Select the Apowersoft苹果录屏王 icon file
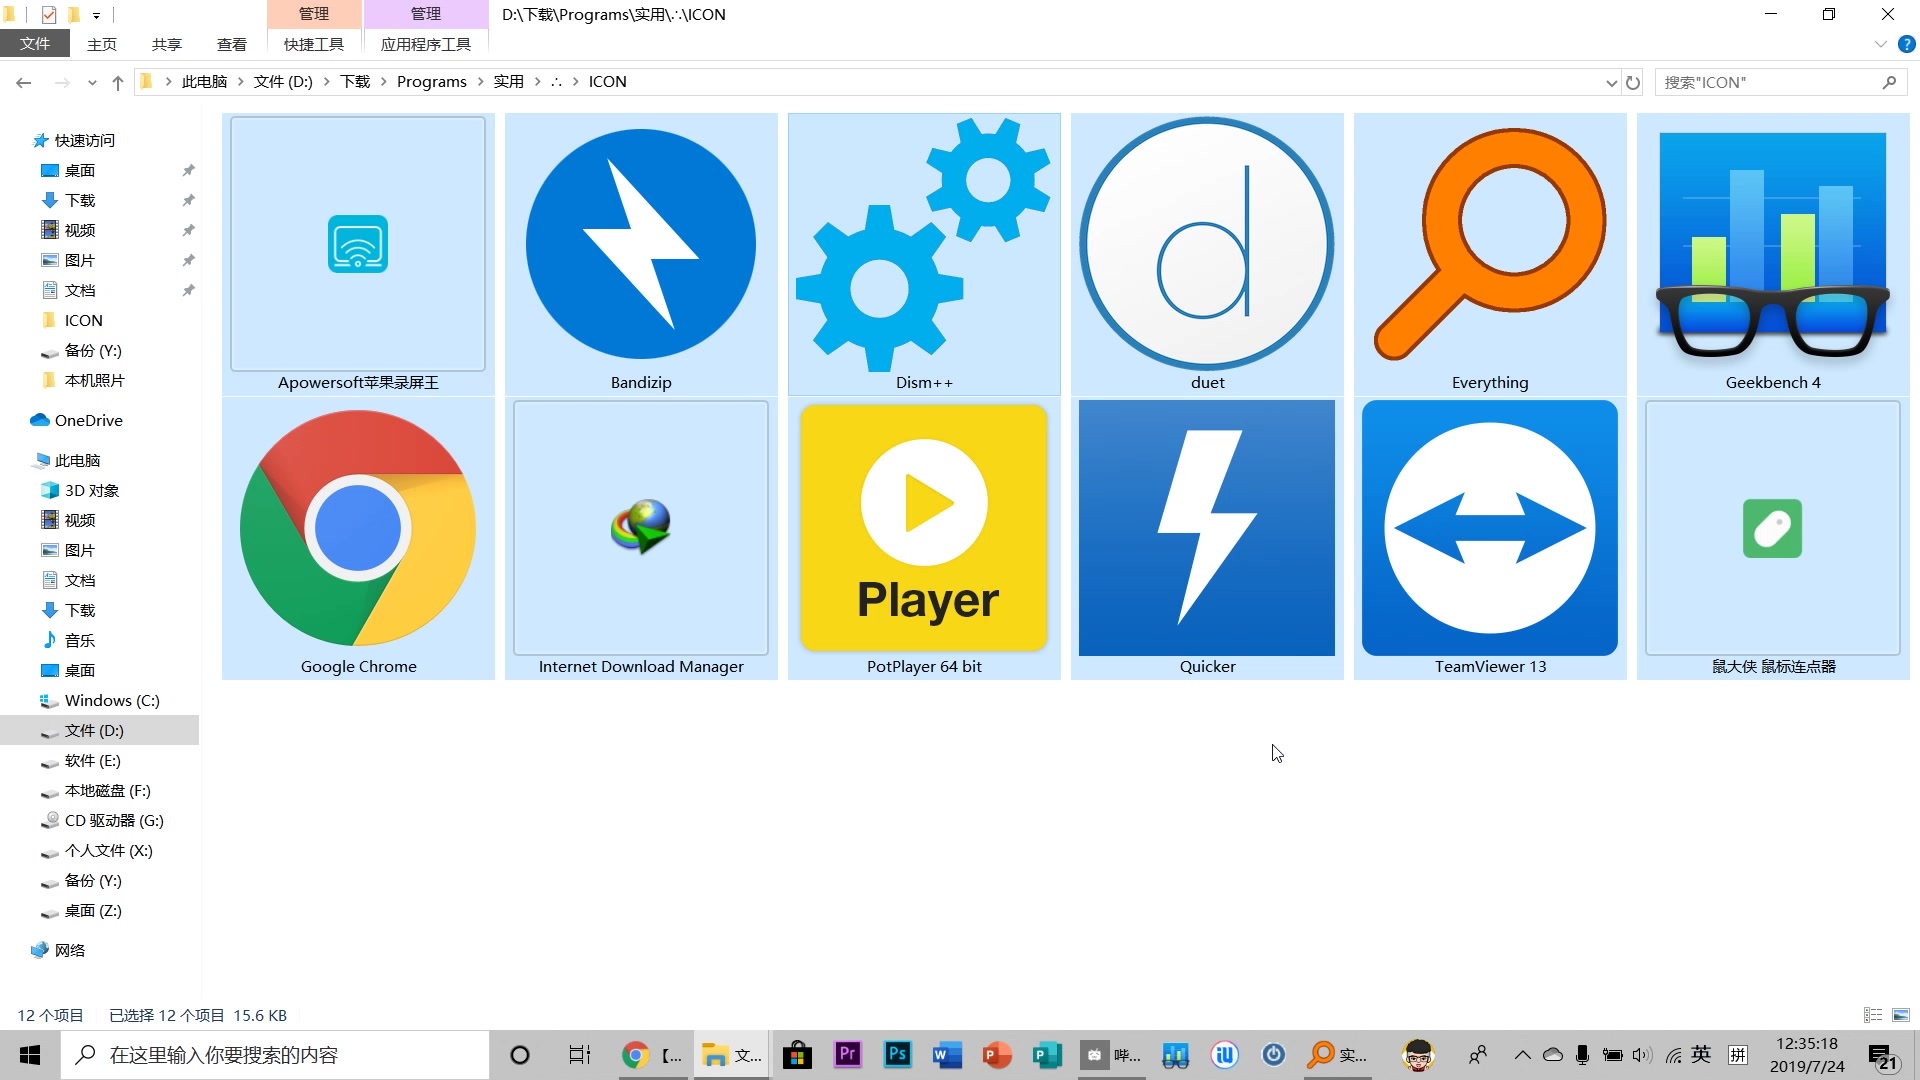The width and height of the screenshot is (1920, 1080). [x=358, y=254]
